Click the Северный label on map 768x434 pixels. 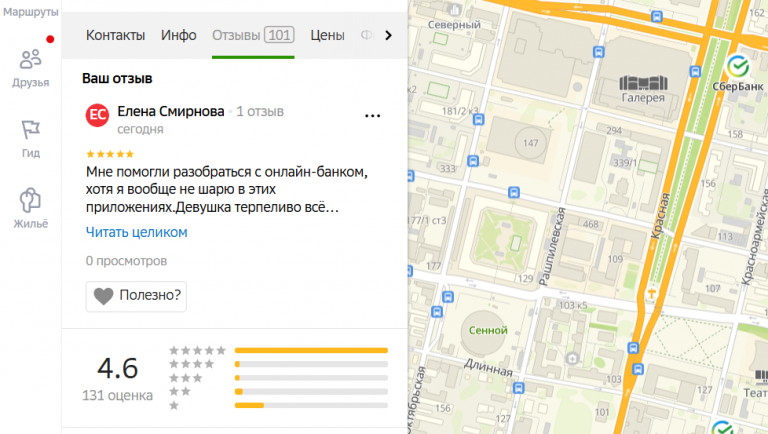point(454,24)
